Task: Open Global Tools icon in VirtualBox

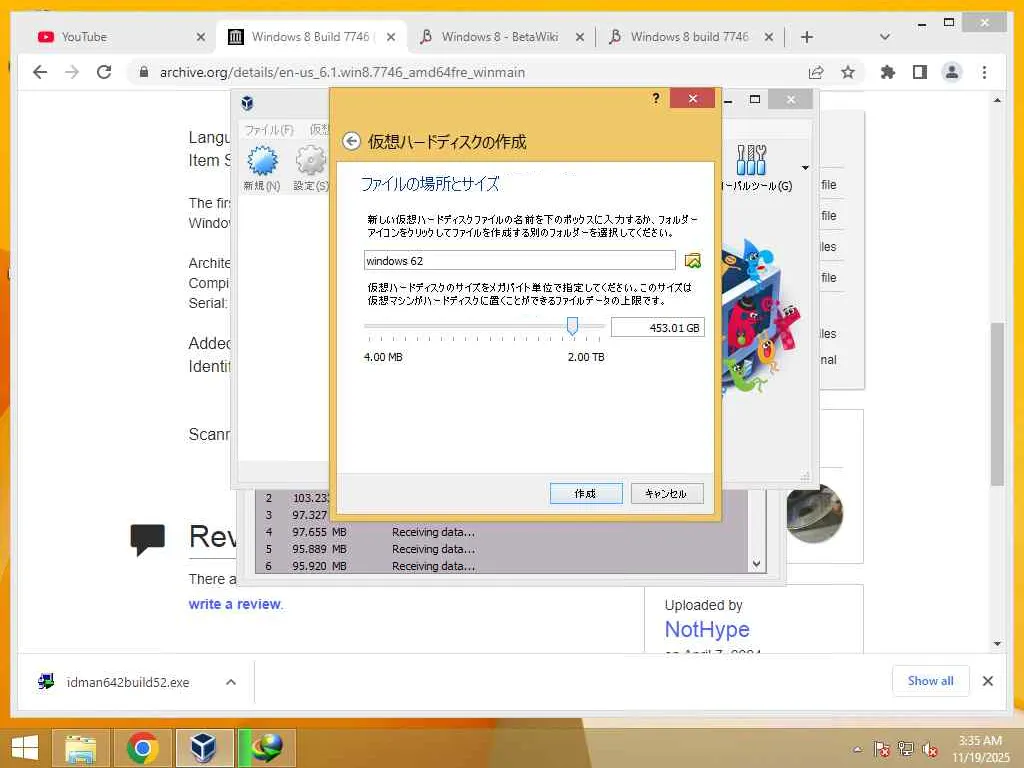Action: (x=751, y=160)
